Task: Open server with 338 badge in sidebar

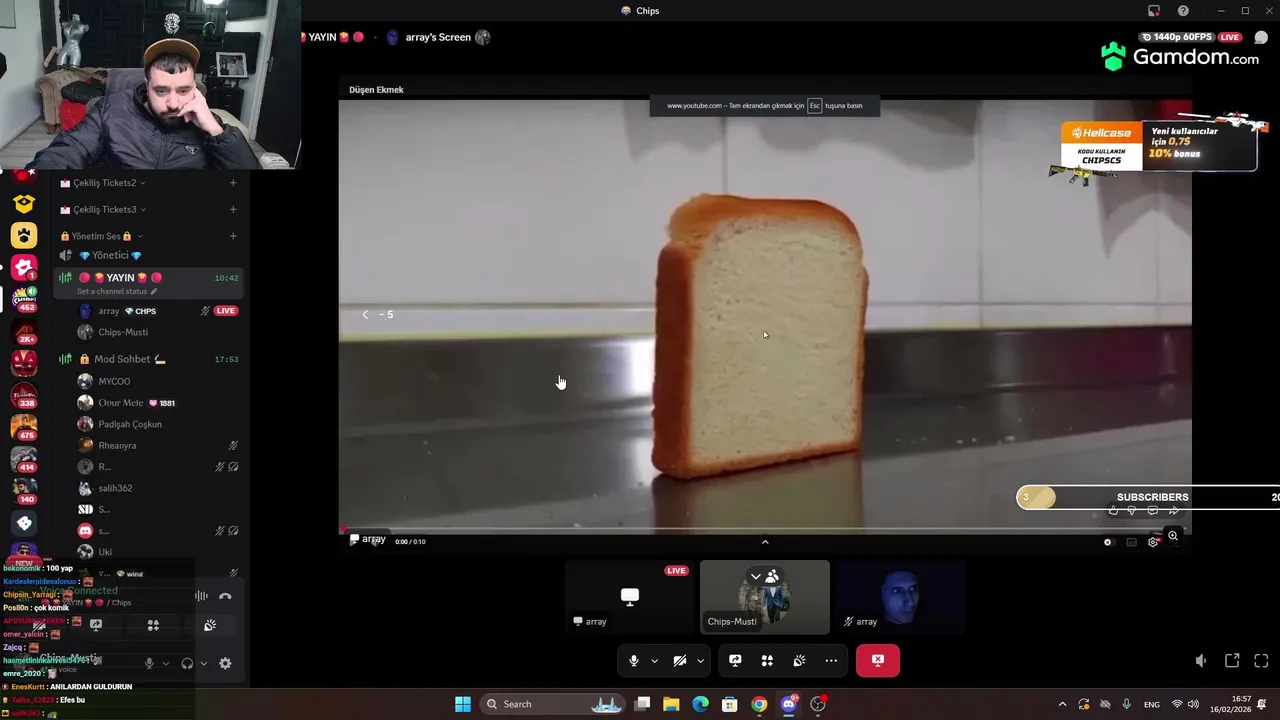Action: pos(24,395)
